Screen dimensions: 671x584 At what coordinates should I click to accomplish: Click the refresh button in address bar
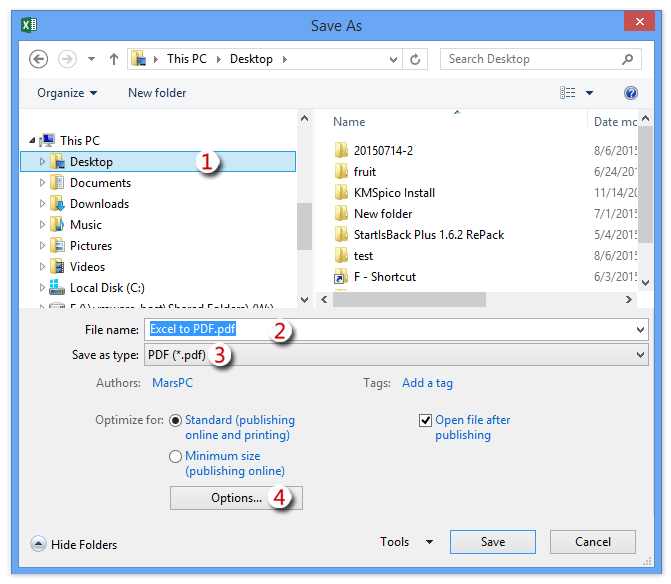416,59
